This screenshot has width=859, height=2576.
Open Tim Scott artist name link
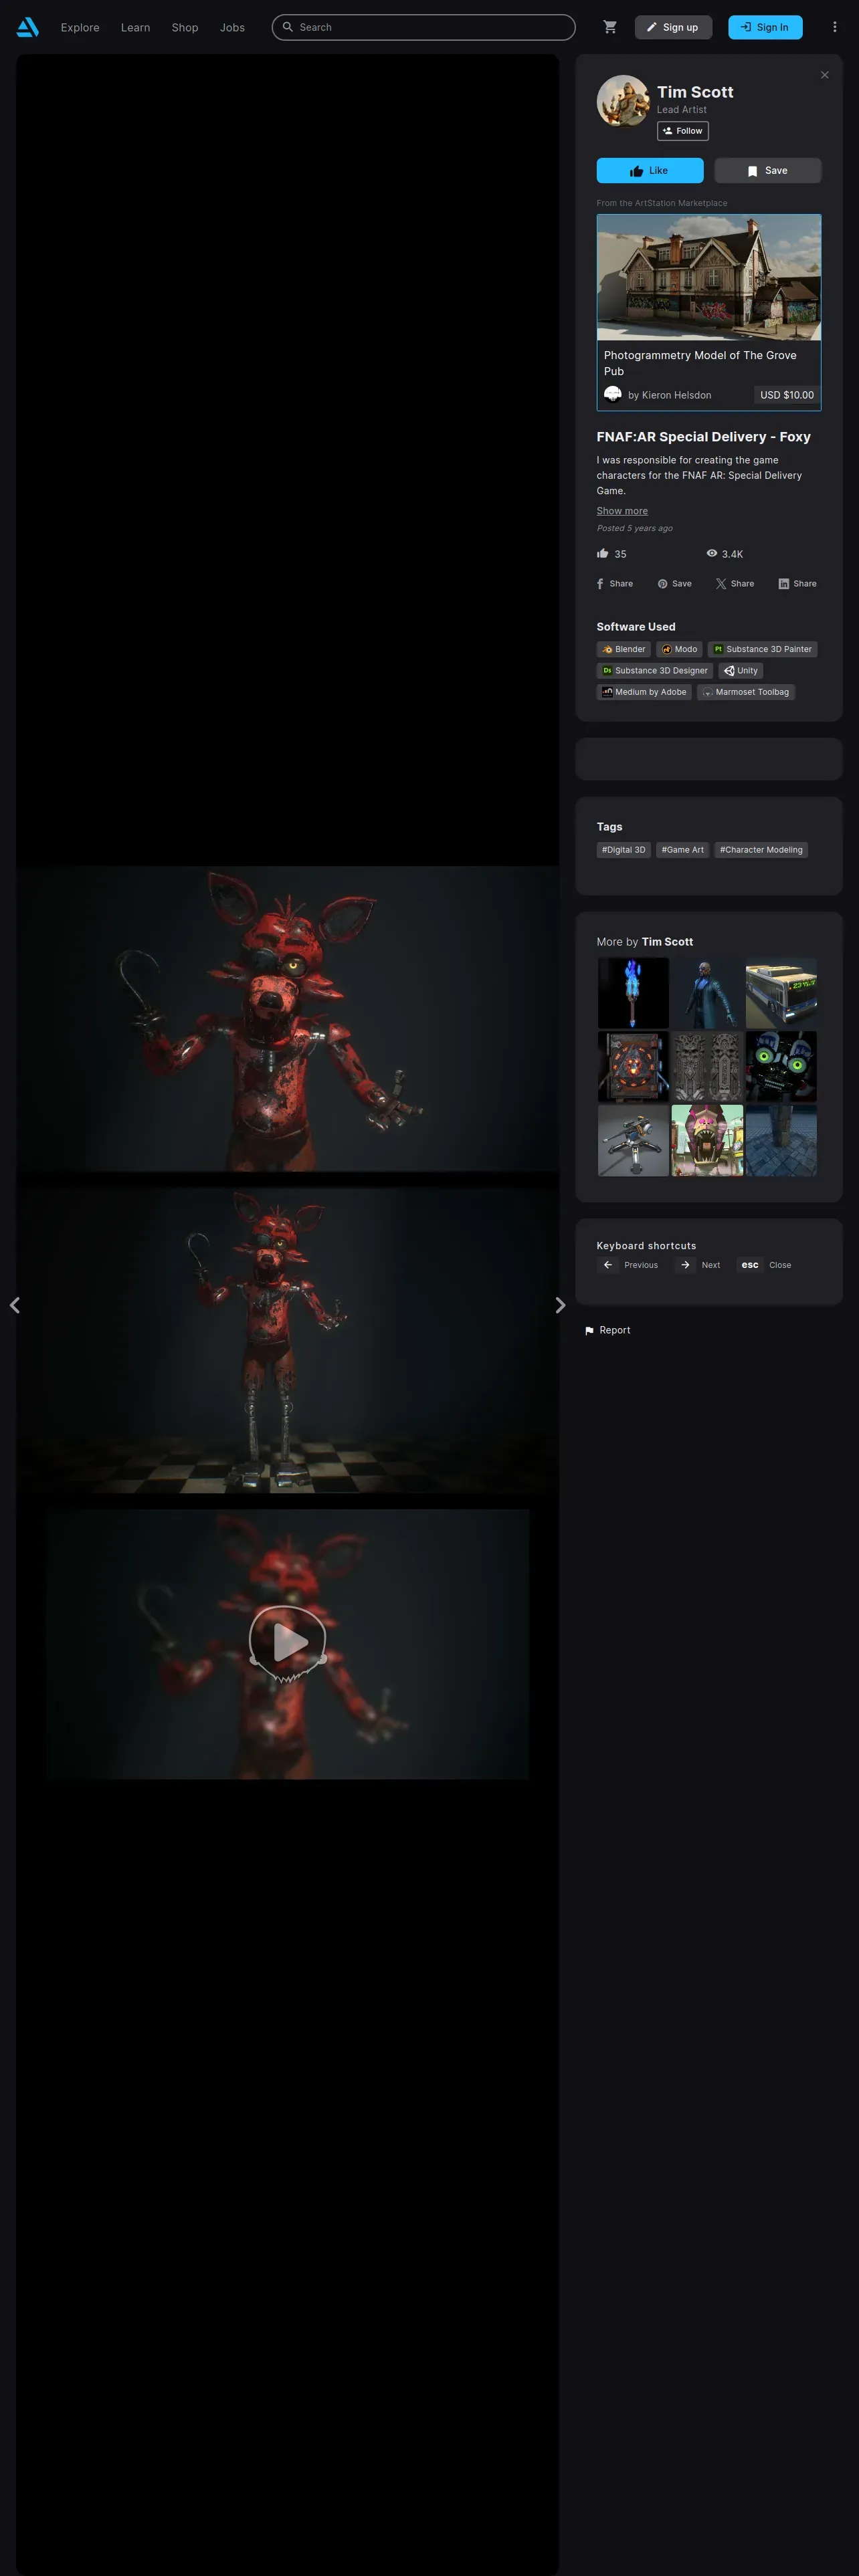point(695,92)
